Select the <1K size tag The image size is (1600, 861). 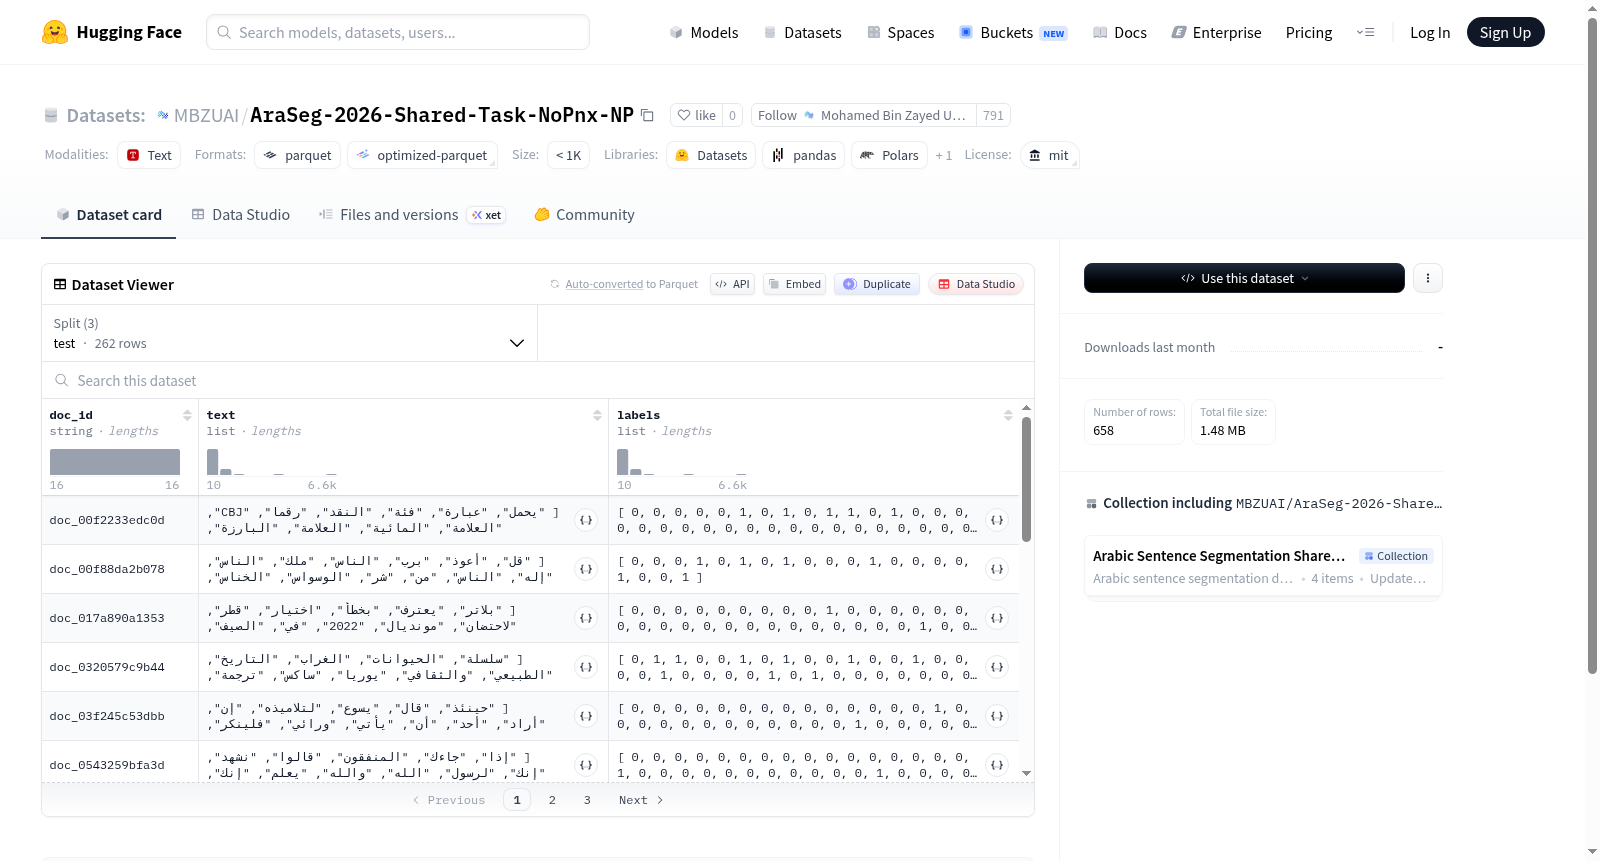click(x=568, y=155)
